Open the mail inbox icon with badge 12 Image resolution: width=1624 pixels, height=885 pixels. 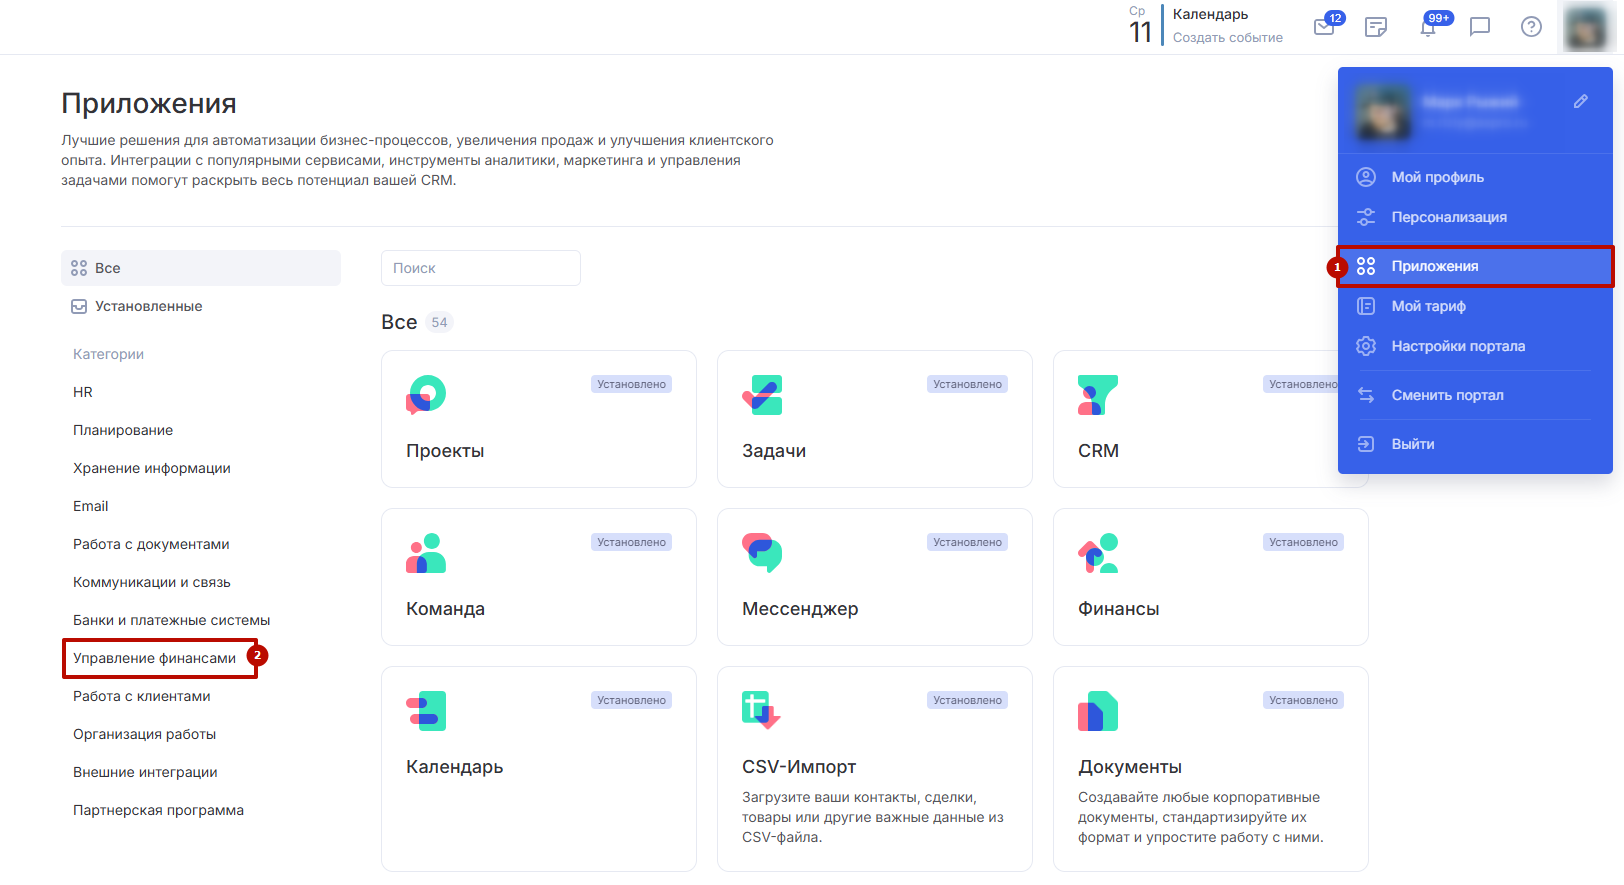coord(1324,27)
